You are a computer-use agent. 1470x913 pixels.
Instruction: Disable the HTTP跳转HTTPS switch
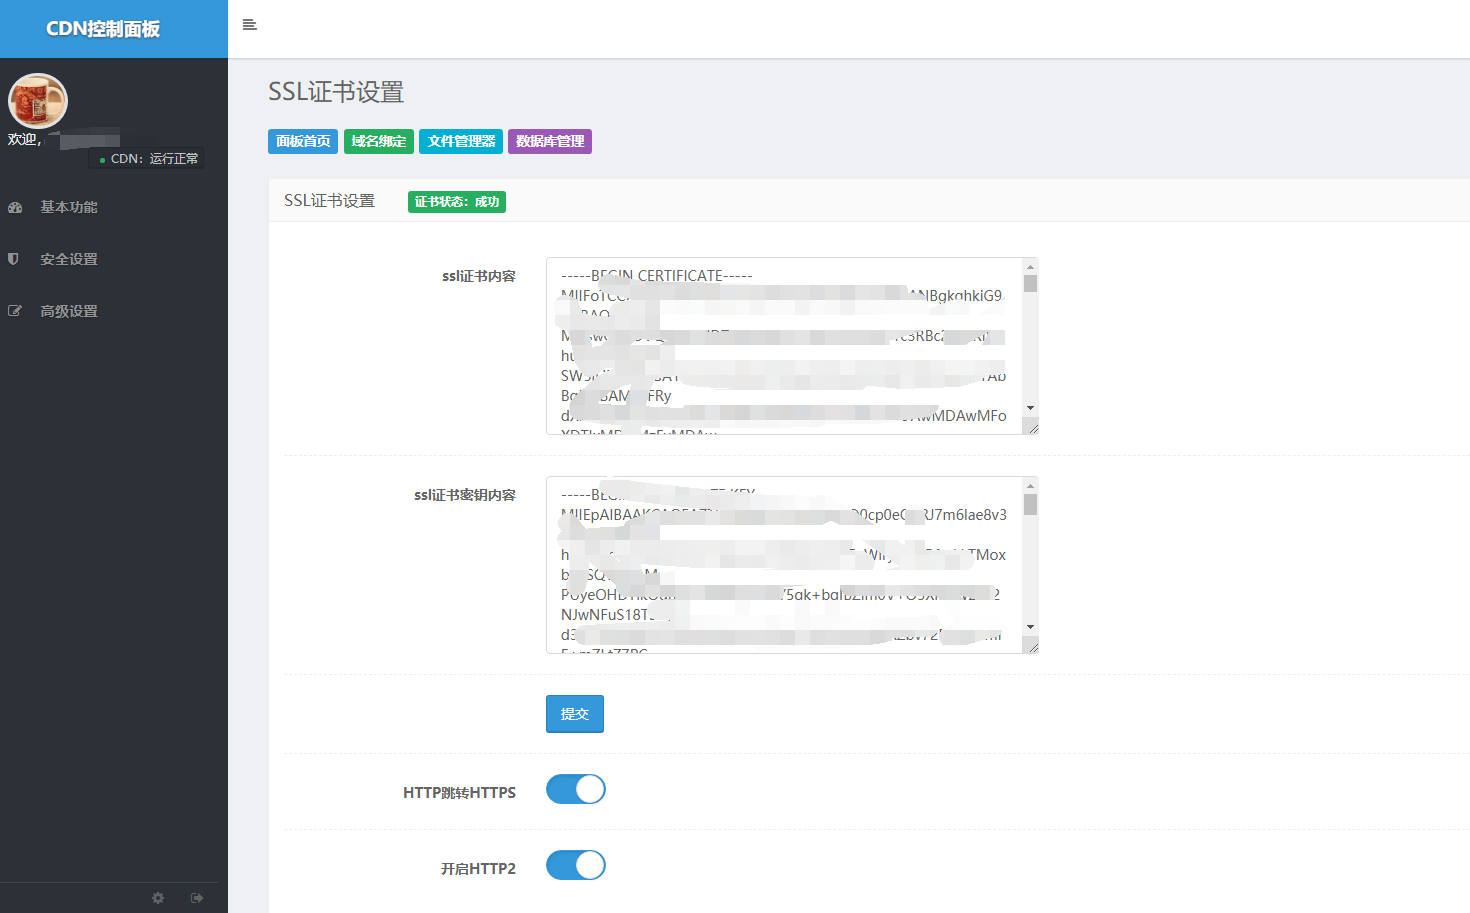pyautogui.click(x=576, y=790)
